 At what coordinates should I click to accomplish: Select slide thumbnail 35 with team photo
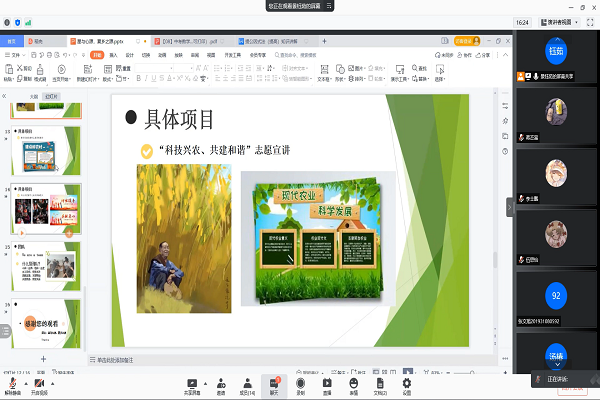pyautogui.click(x=46, y=266)
